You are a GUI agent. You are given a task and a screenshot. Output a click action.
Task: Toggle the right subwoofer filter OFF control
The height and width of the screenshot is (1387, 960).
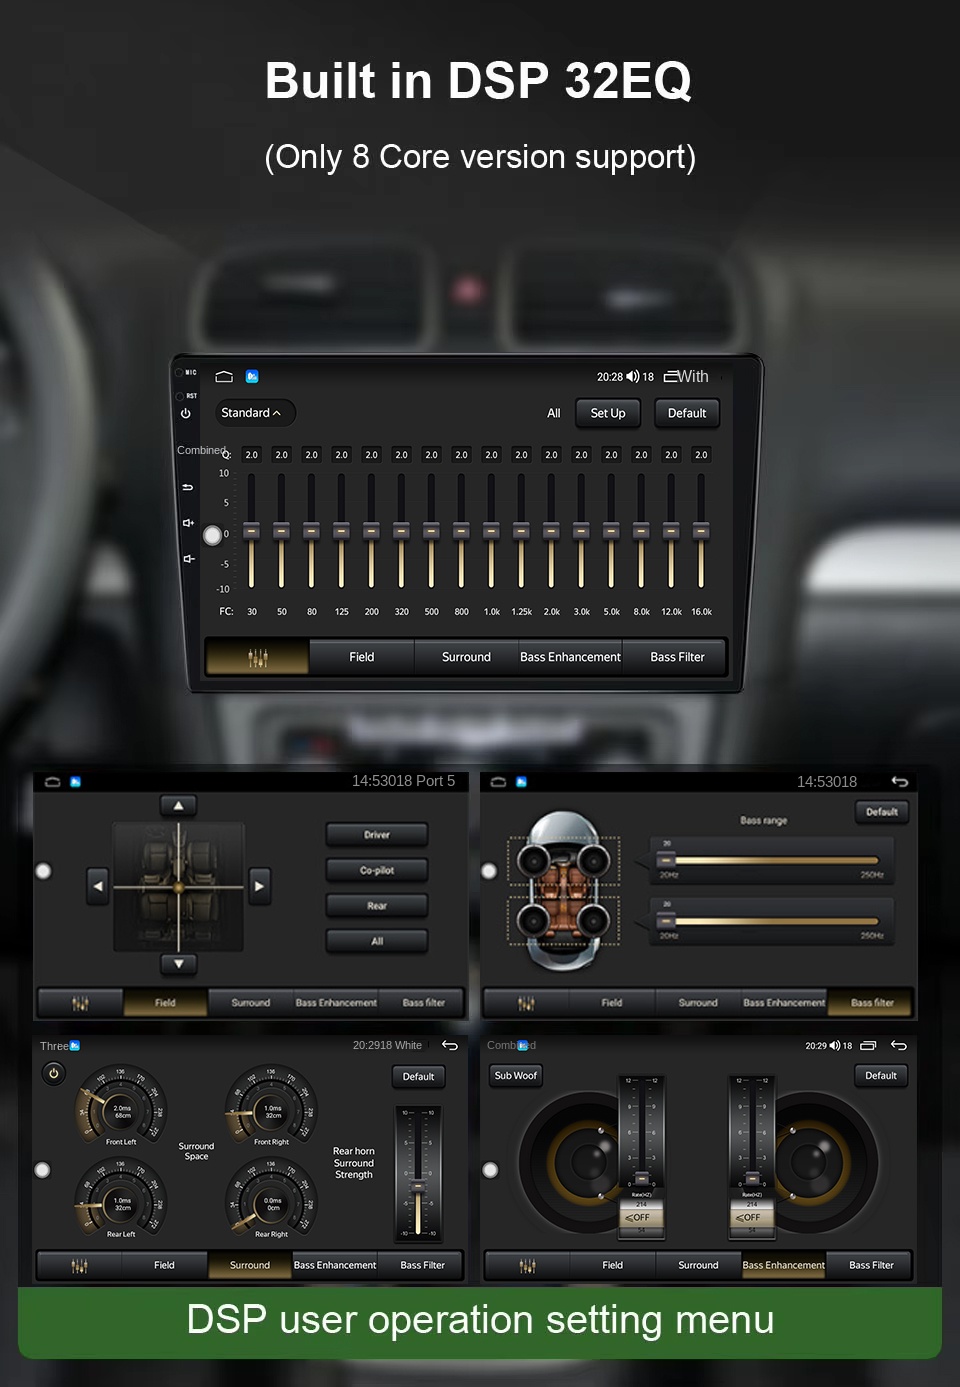(751, 1218)
